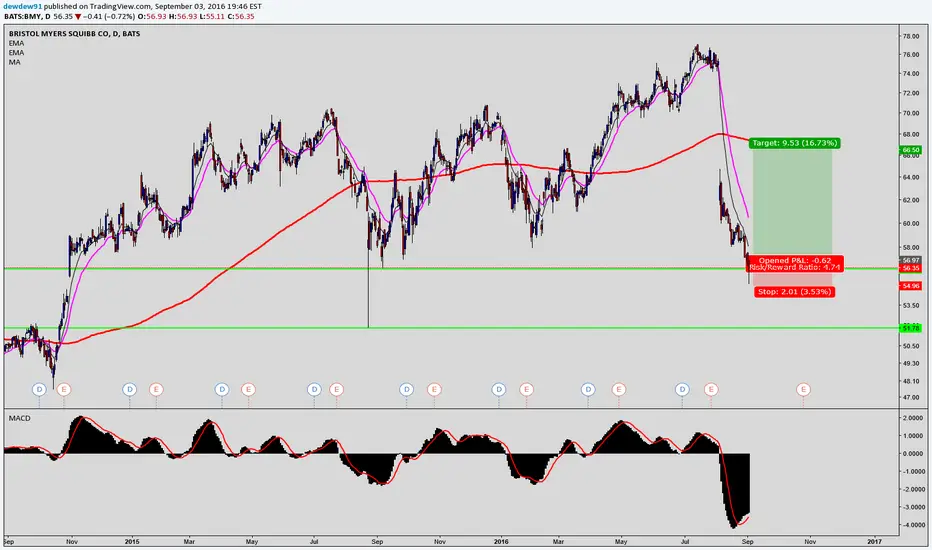Select the lower green horizontal line at 51.78
Screen dimensions: 932x550
click(x=452, y=328)
